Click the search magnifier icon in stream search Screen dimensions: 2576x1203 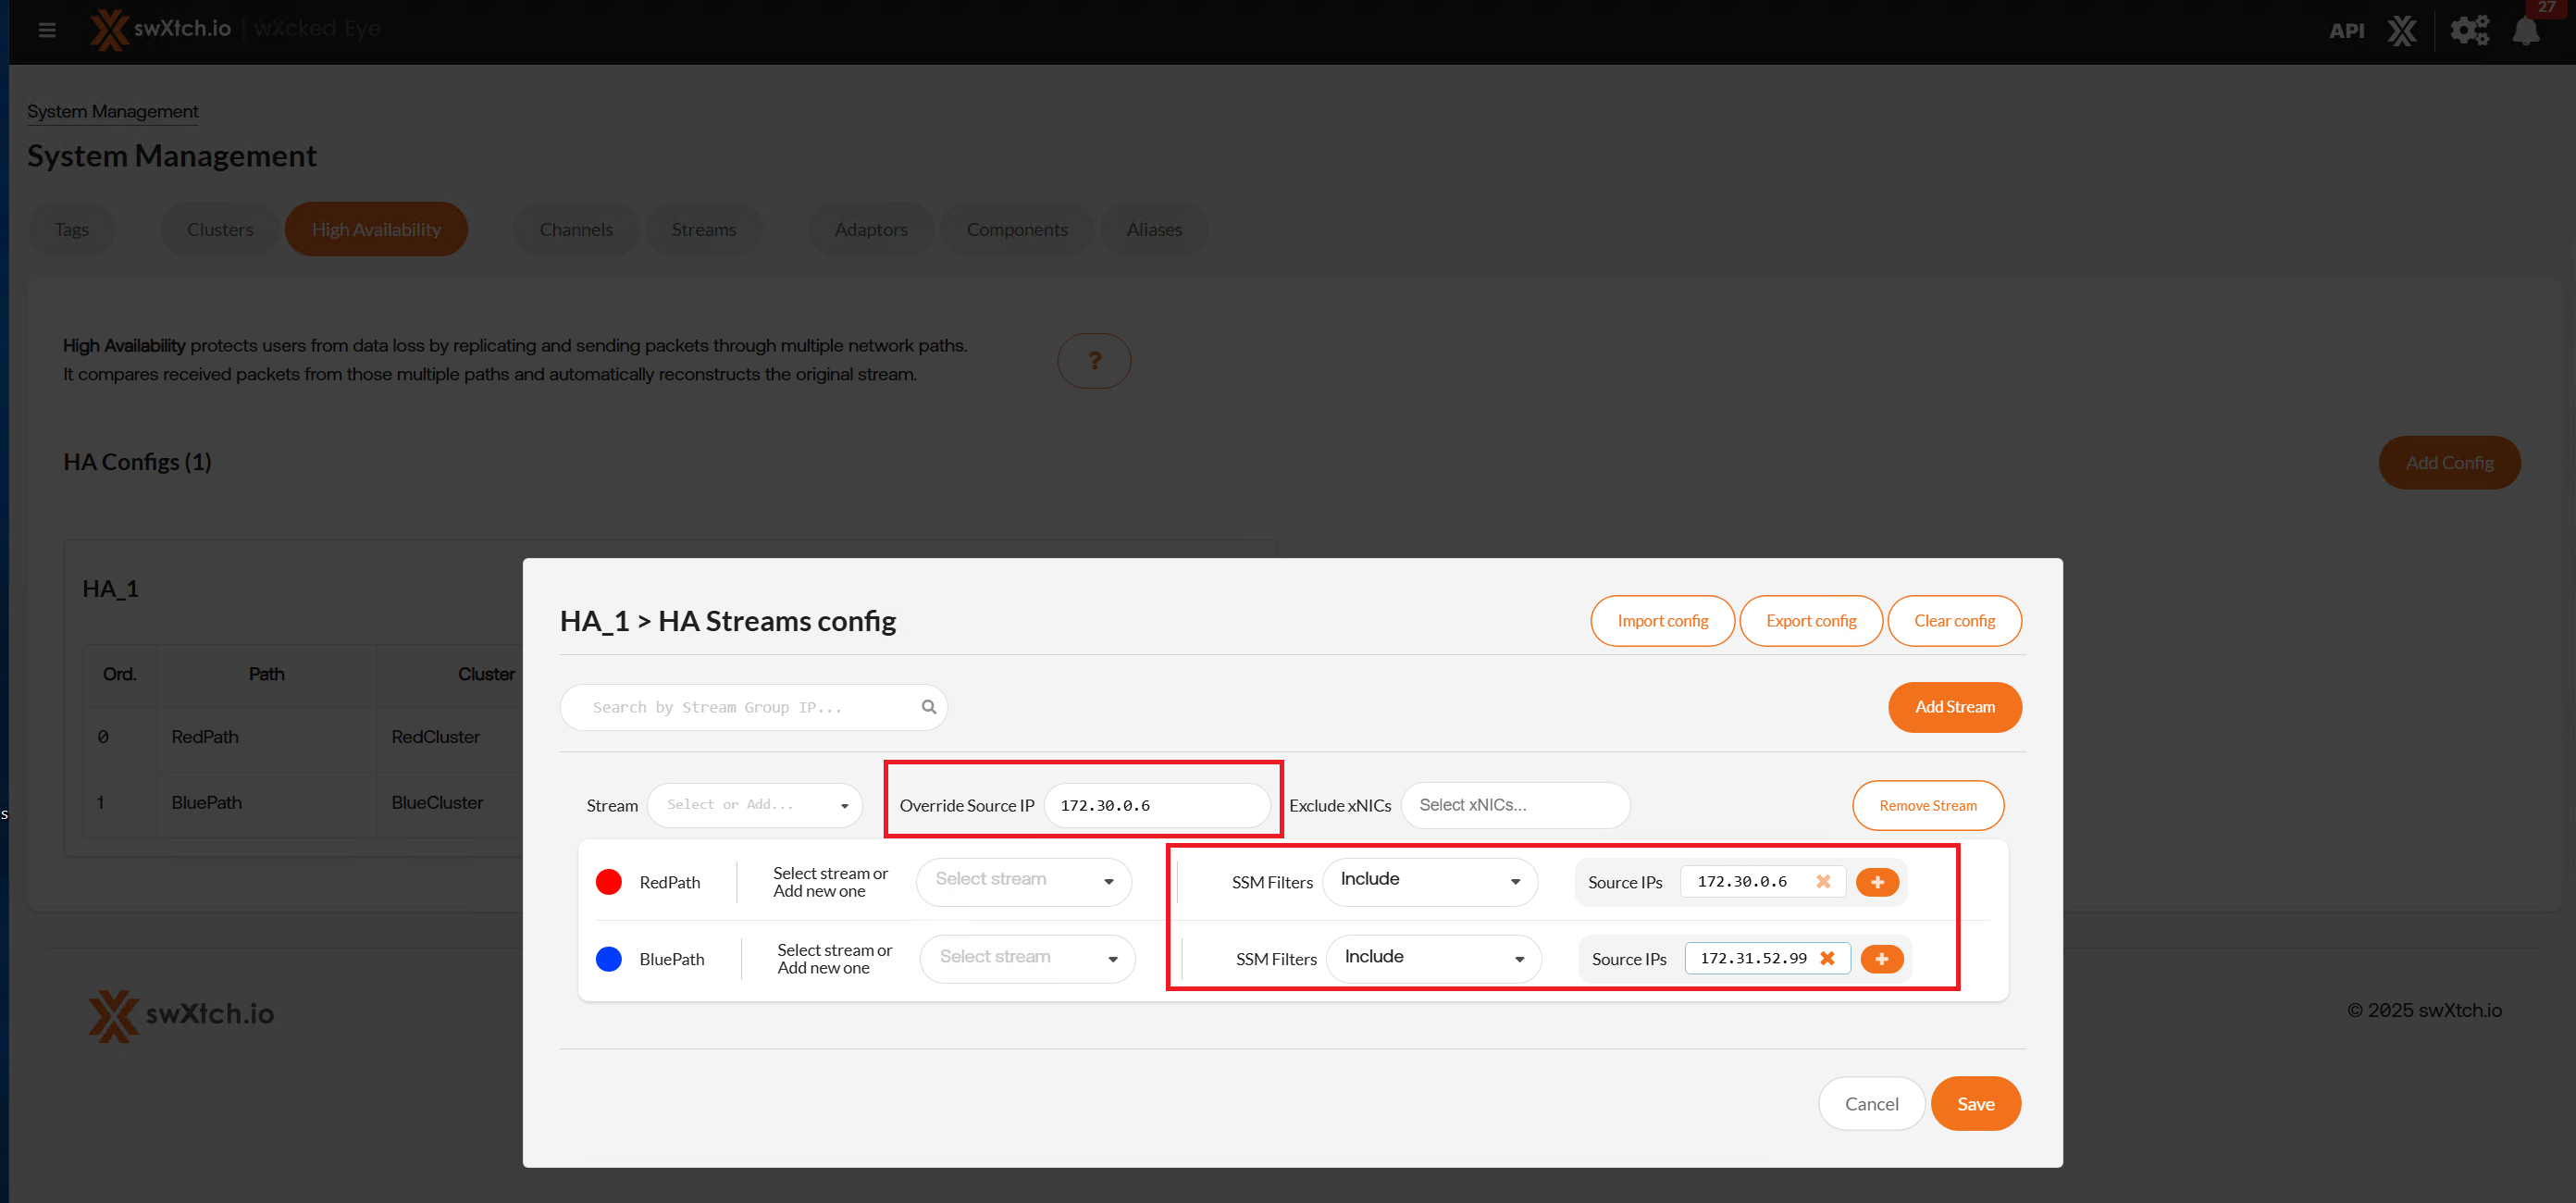coord(928,707)
